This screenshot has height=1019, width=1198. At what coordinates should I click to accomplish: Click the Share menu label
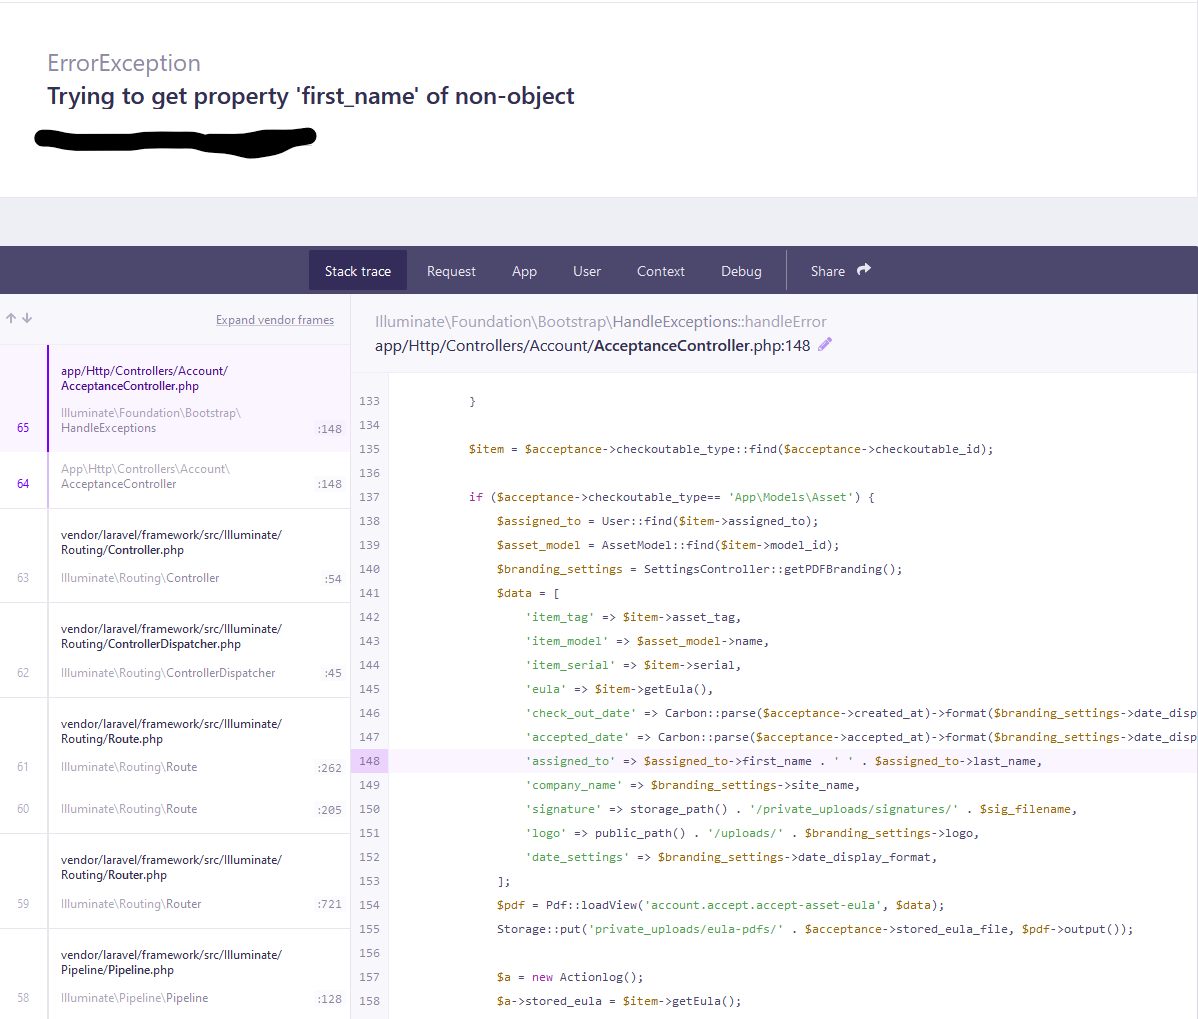click(x=827, y=271)
